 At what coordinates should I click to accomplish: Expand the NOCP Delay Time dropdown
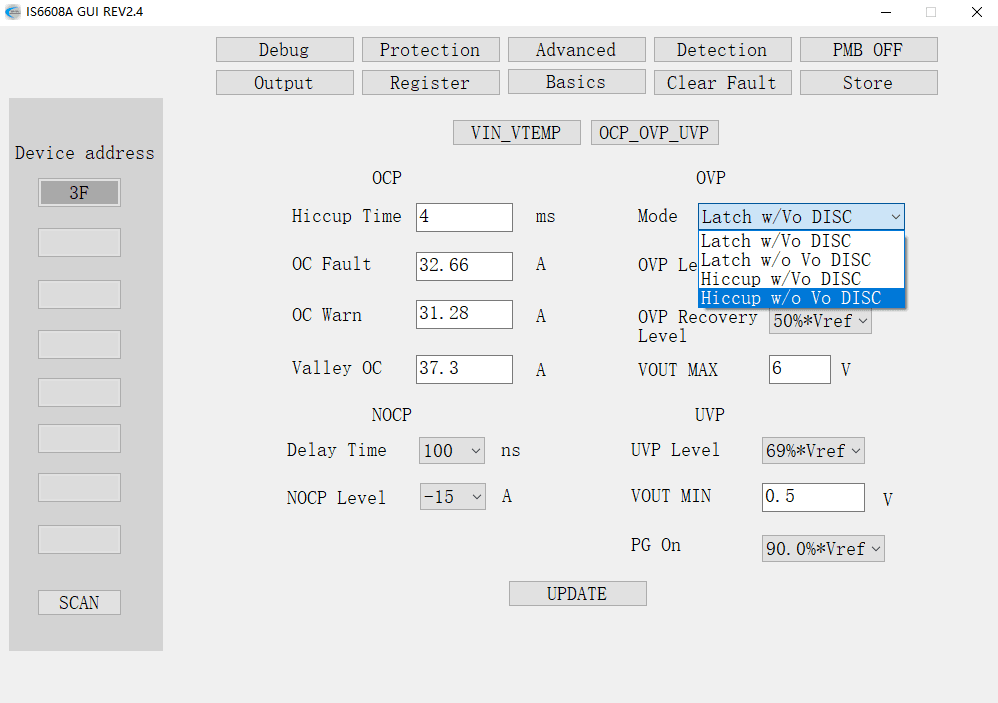click(452, 451)
